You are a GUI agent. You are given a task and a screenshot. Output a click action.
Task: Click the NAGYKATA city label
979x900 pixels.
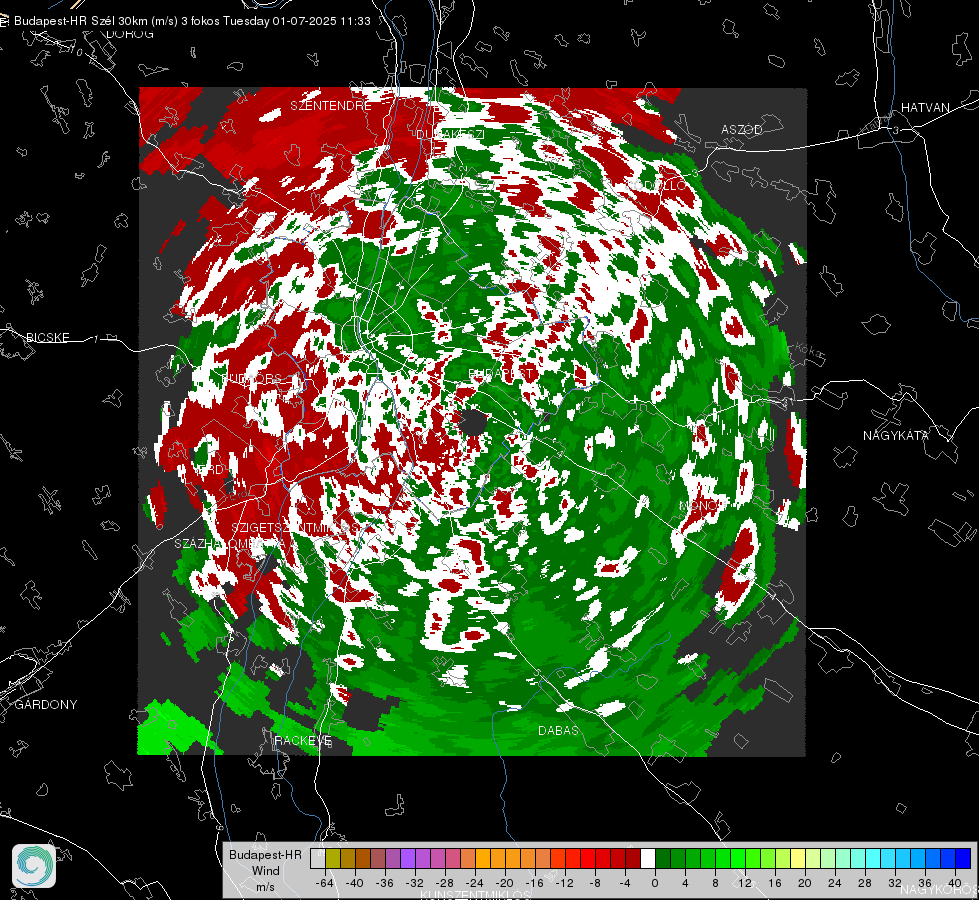[x=896, y=435]
